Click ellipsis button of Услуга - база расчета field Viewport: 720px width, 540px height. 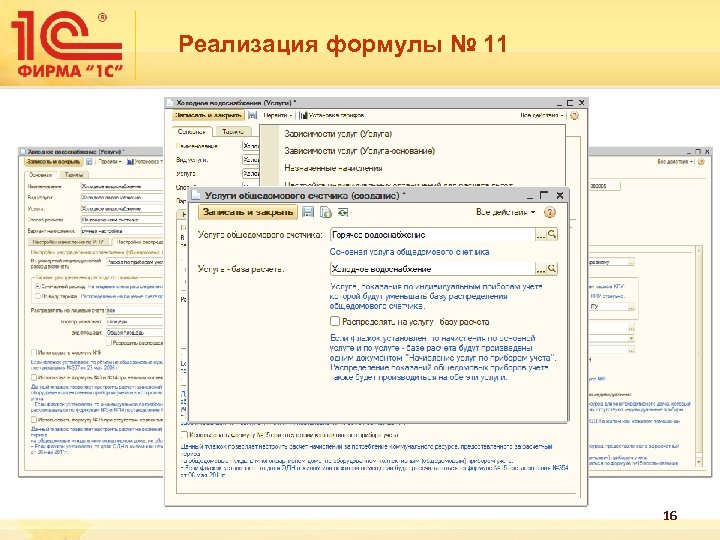[541, 269]
